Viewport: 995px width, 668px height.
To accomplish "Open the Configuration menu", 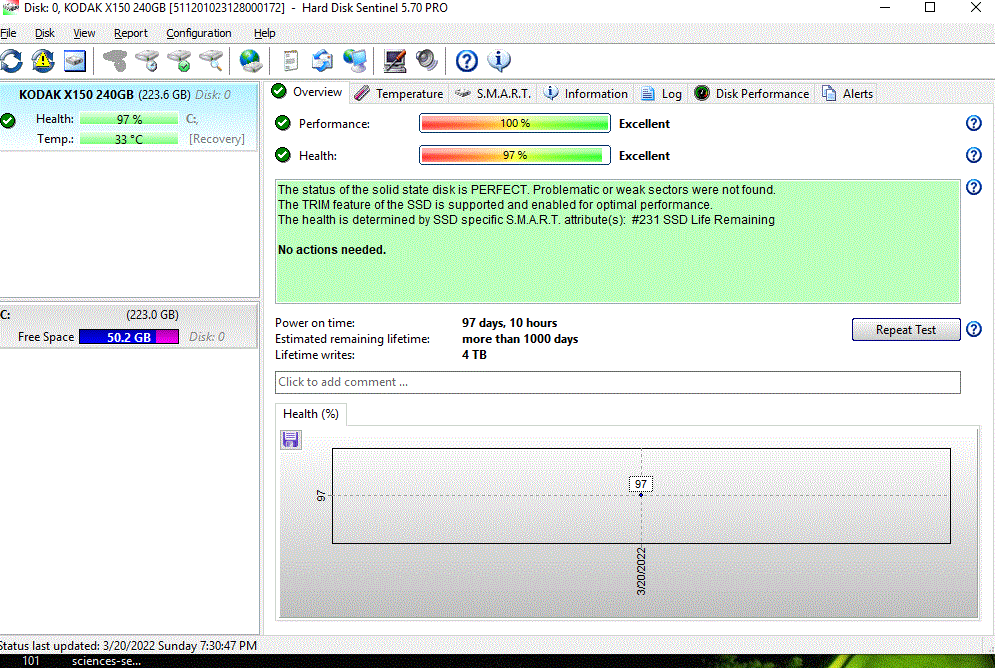I will point(199,33).
